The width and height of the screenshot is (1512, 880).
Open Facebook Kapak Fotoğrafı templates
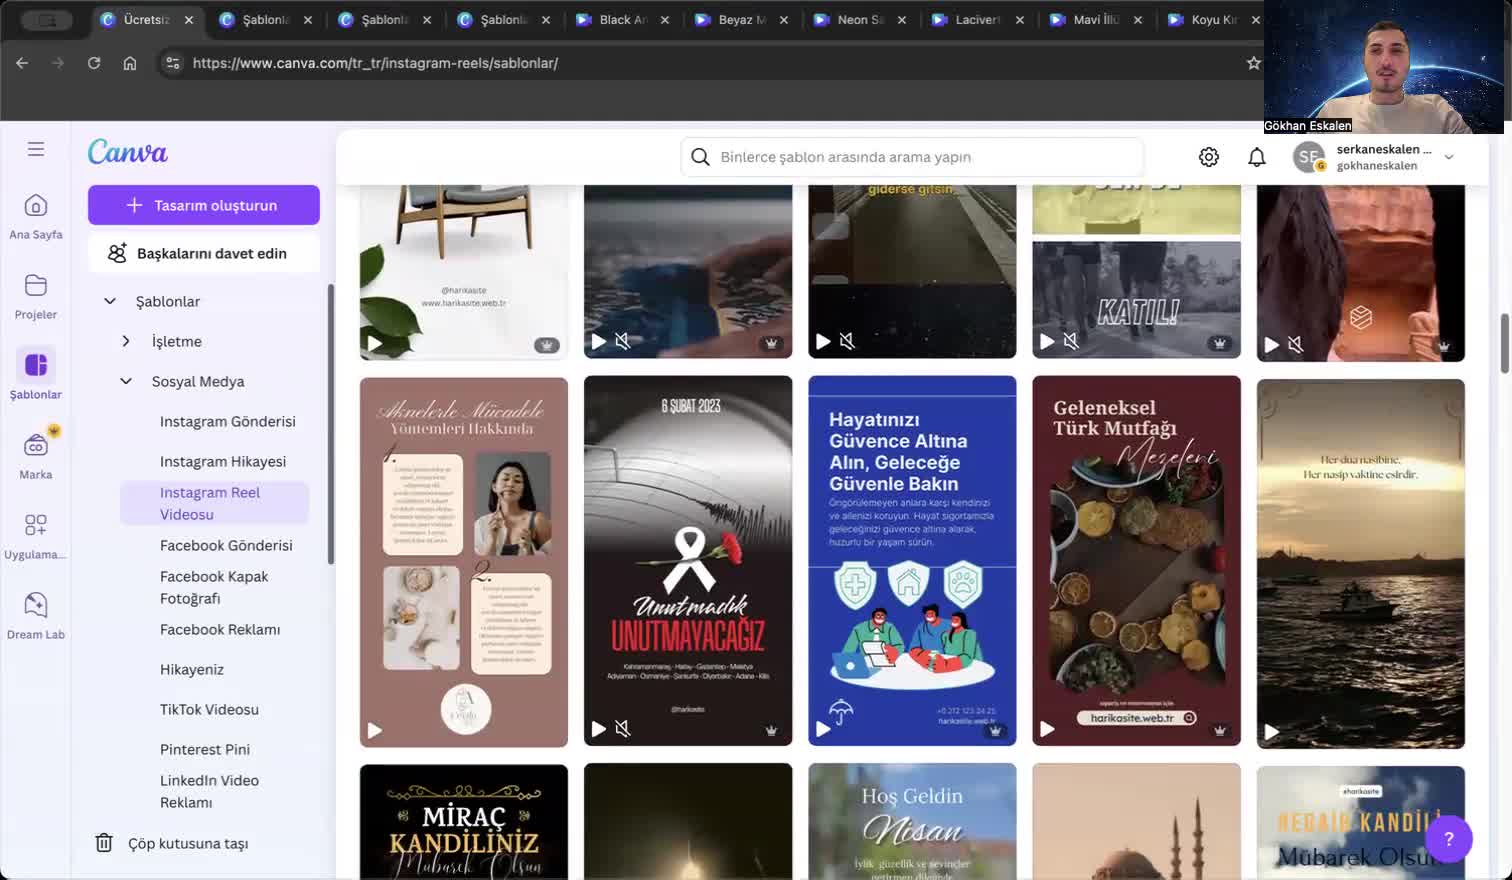pyautogui.click(x=214, y=587)
